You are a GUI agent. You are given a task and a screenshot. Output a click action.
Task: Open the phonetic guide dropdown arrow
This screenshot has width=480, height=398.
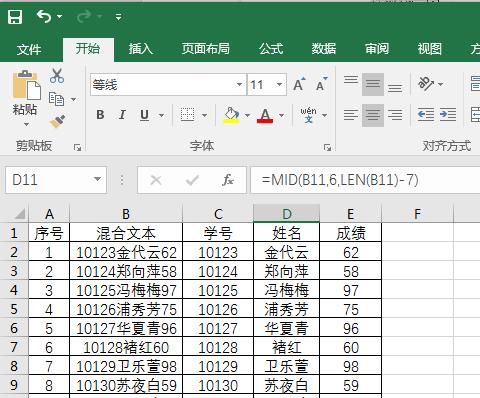pos(325,115)
